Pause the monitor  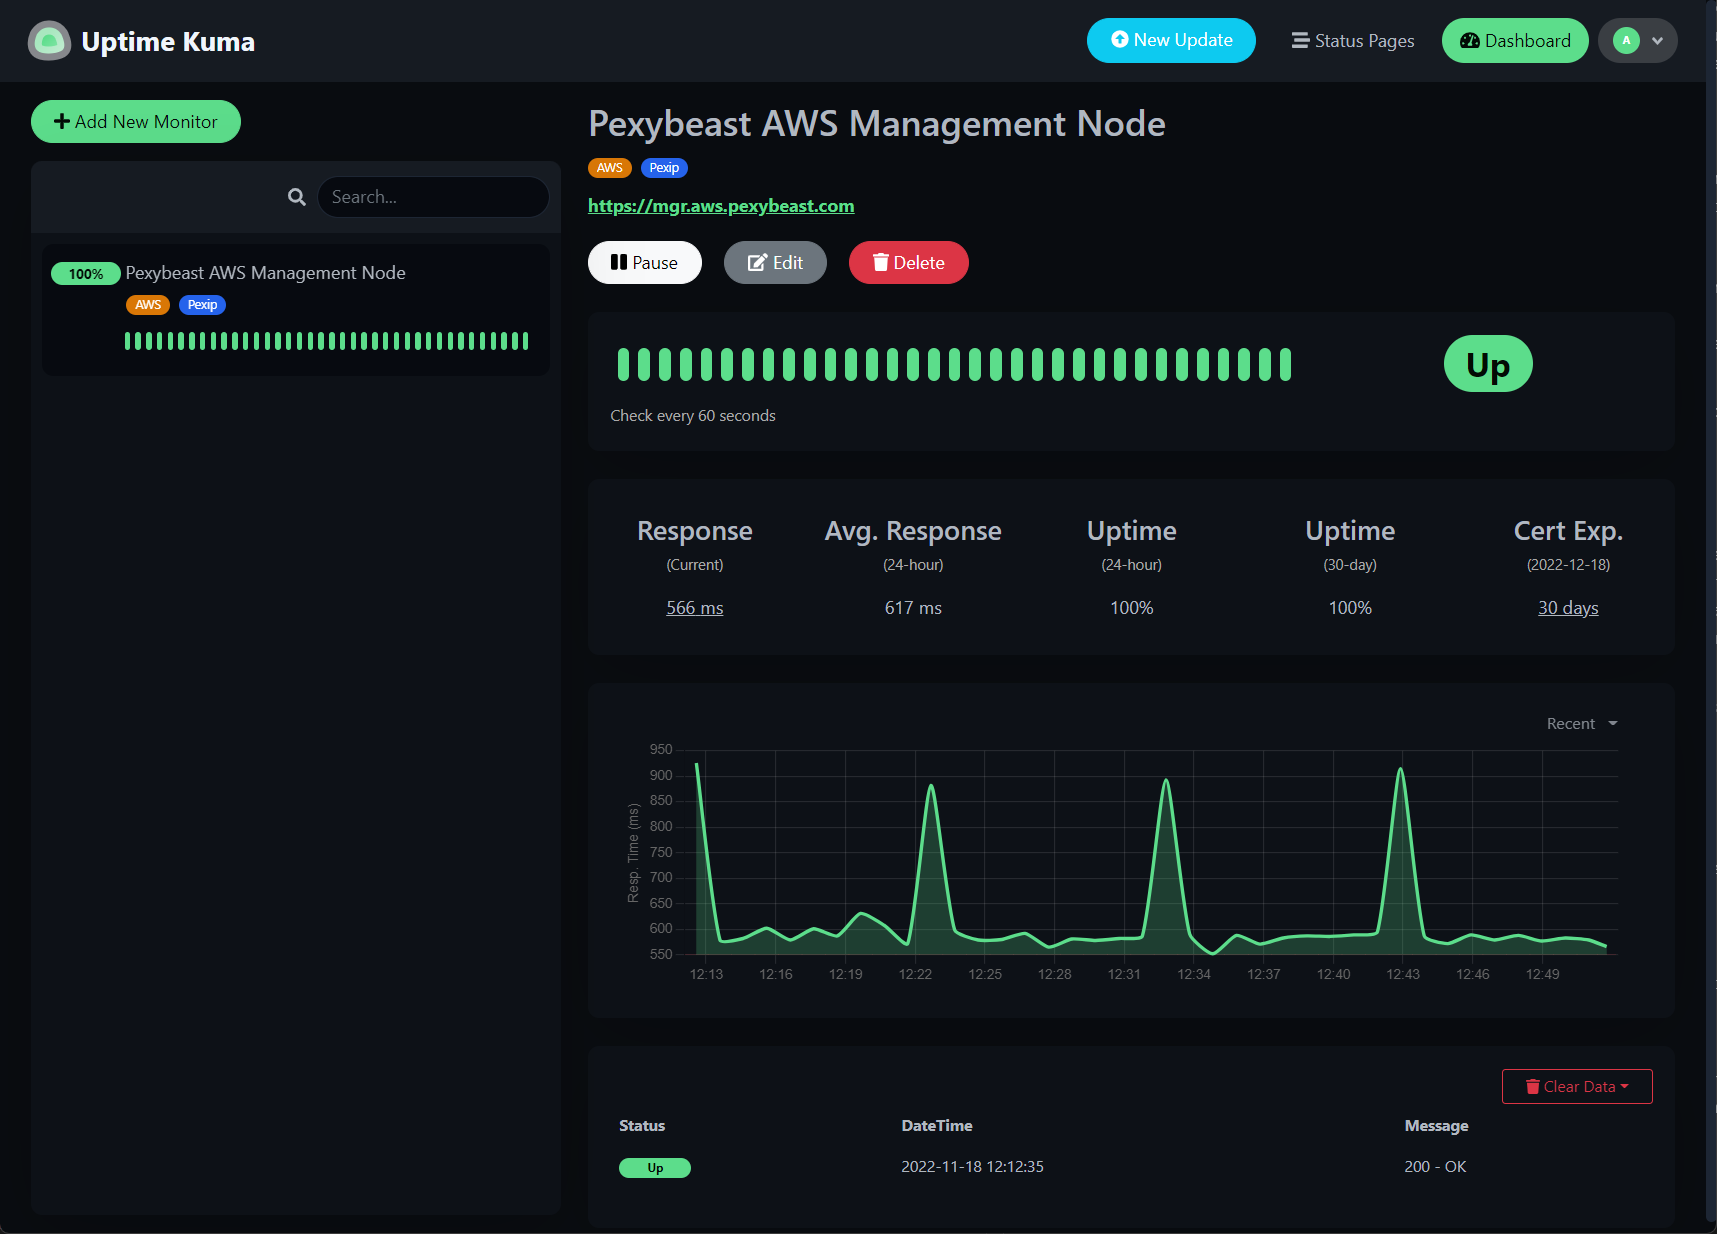pyautogui.click(x=645, y=263)
